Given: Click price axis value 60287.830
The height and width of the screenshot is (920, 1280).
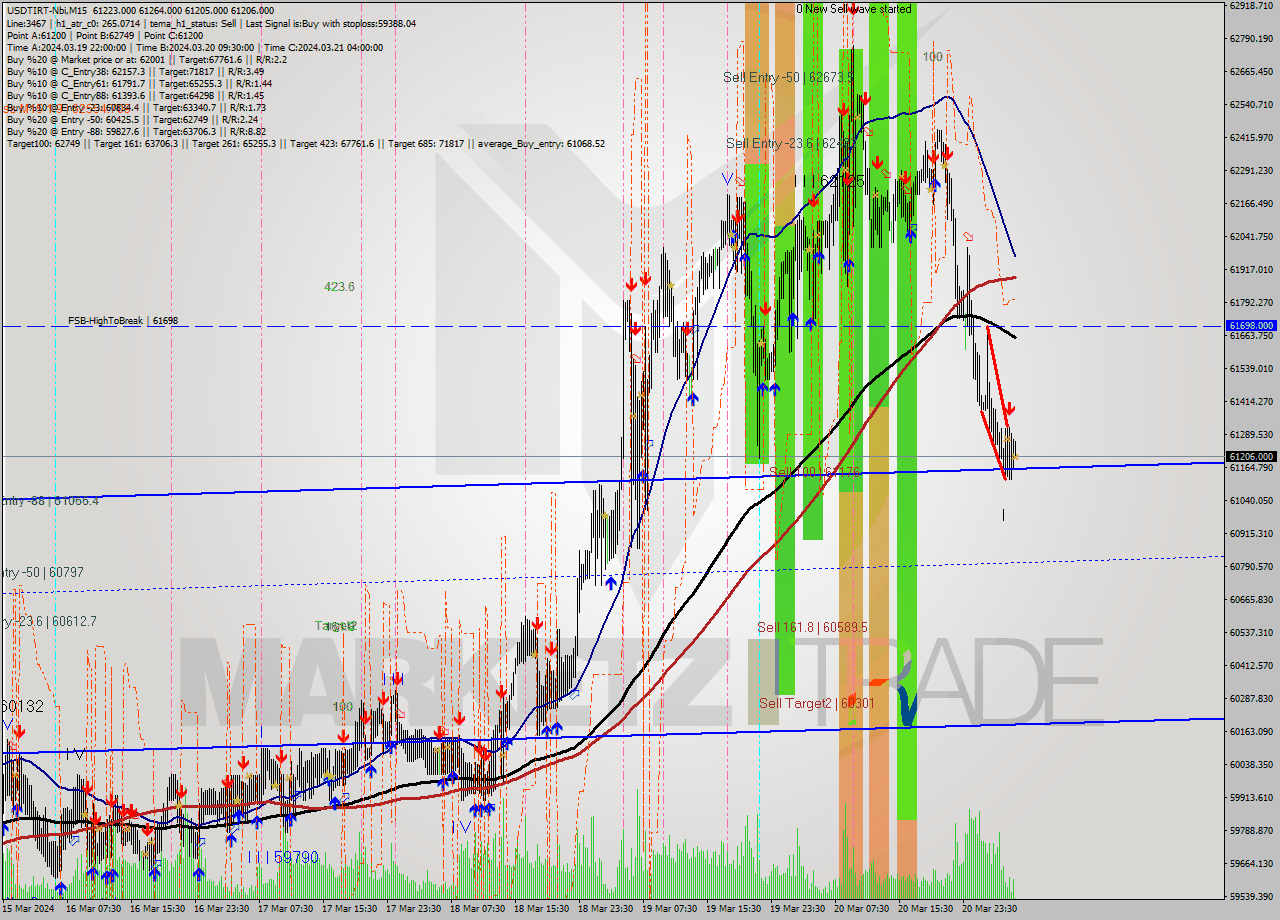Looking at the screenshot, I should click(1250, 699).
